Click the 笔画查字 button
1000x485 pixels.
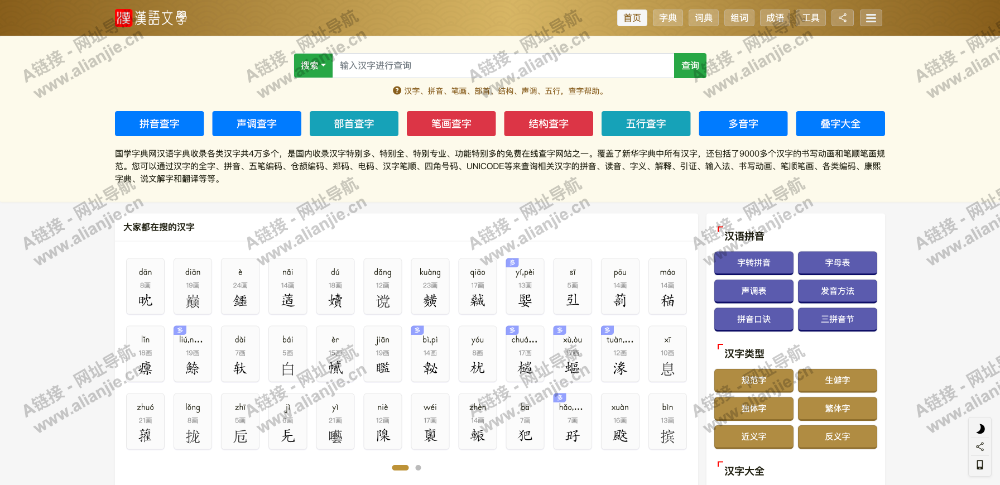pyautogui.click(x=452, y=124)
